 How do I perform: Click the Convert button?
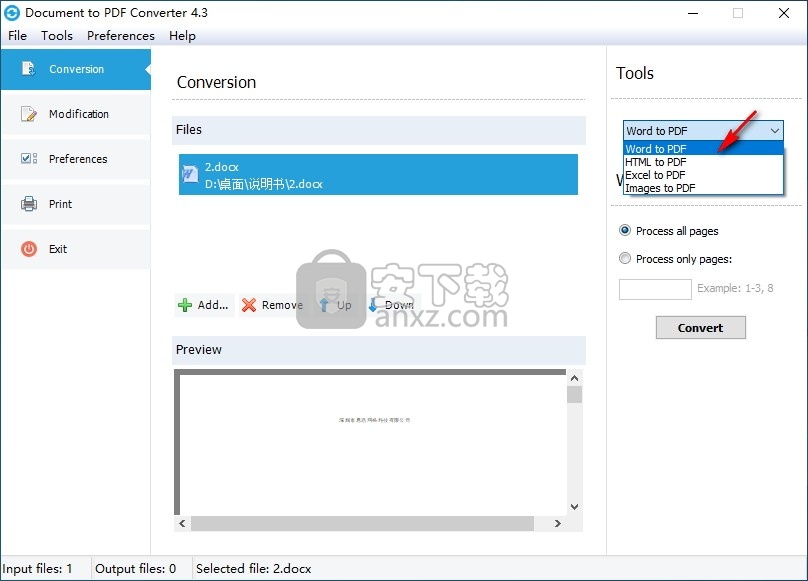pos(700,327)
